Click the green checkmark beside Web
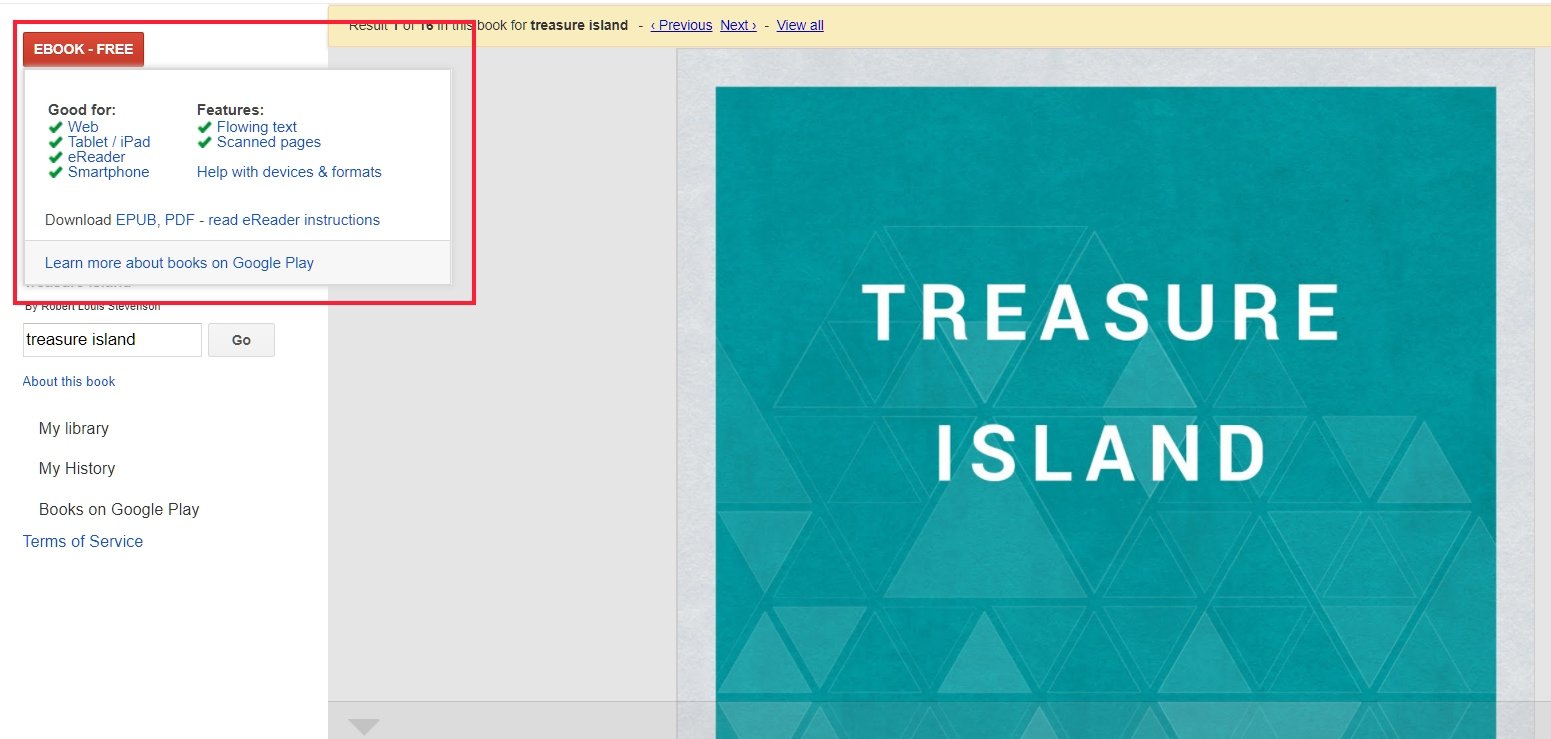 (x=56, y=127)
